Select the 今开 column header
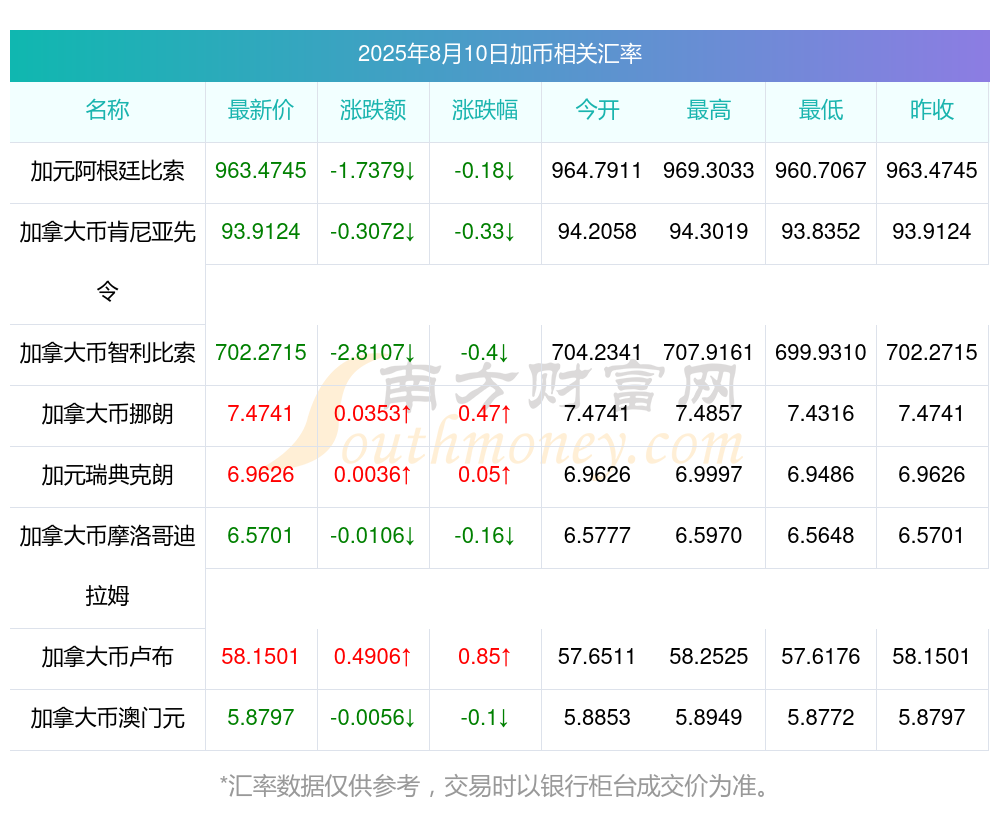 [x=597, y=110]
